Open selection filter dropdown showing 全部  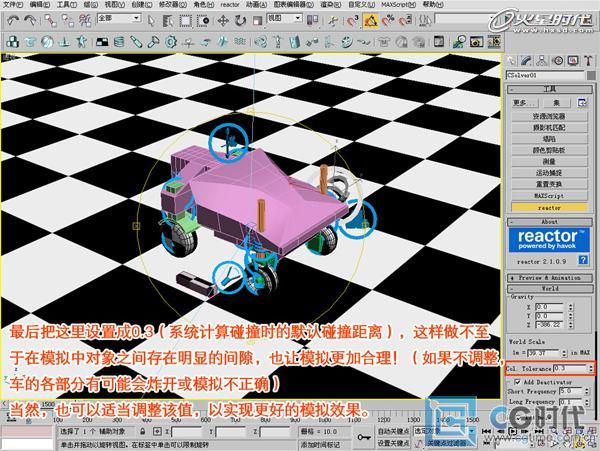(119, 18)
